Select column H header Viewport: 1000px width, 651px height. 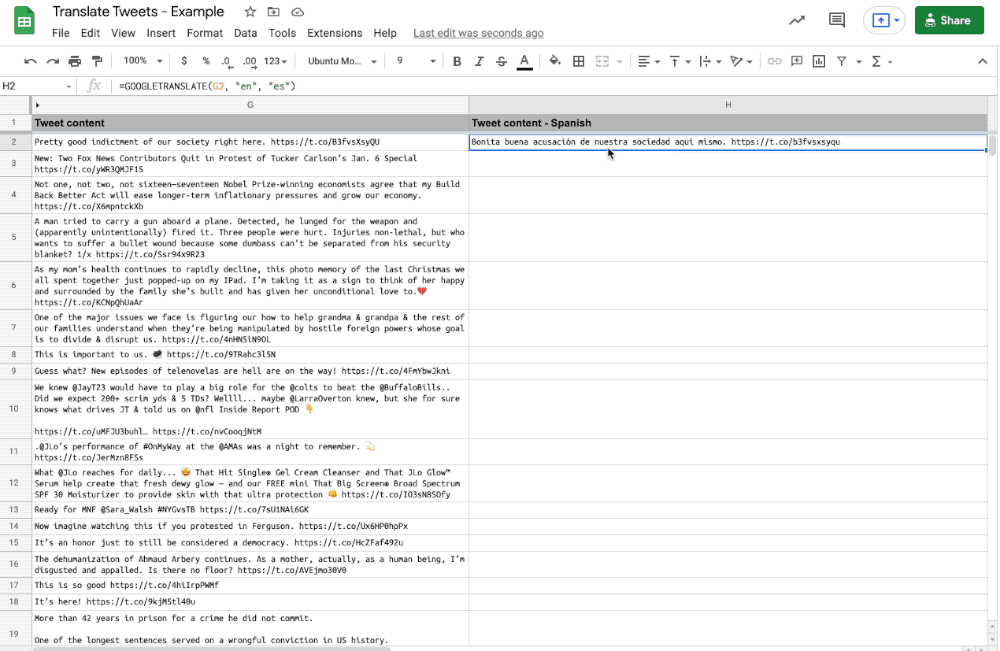tap(728, 105)
